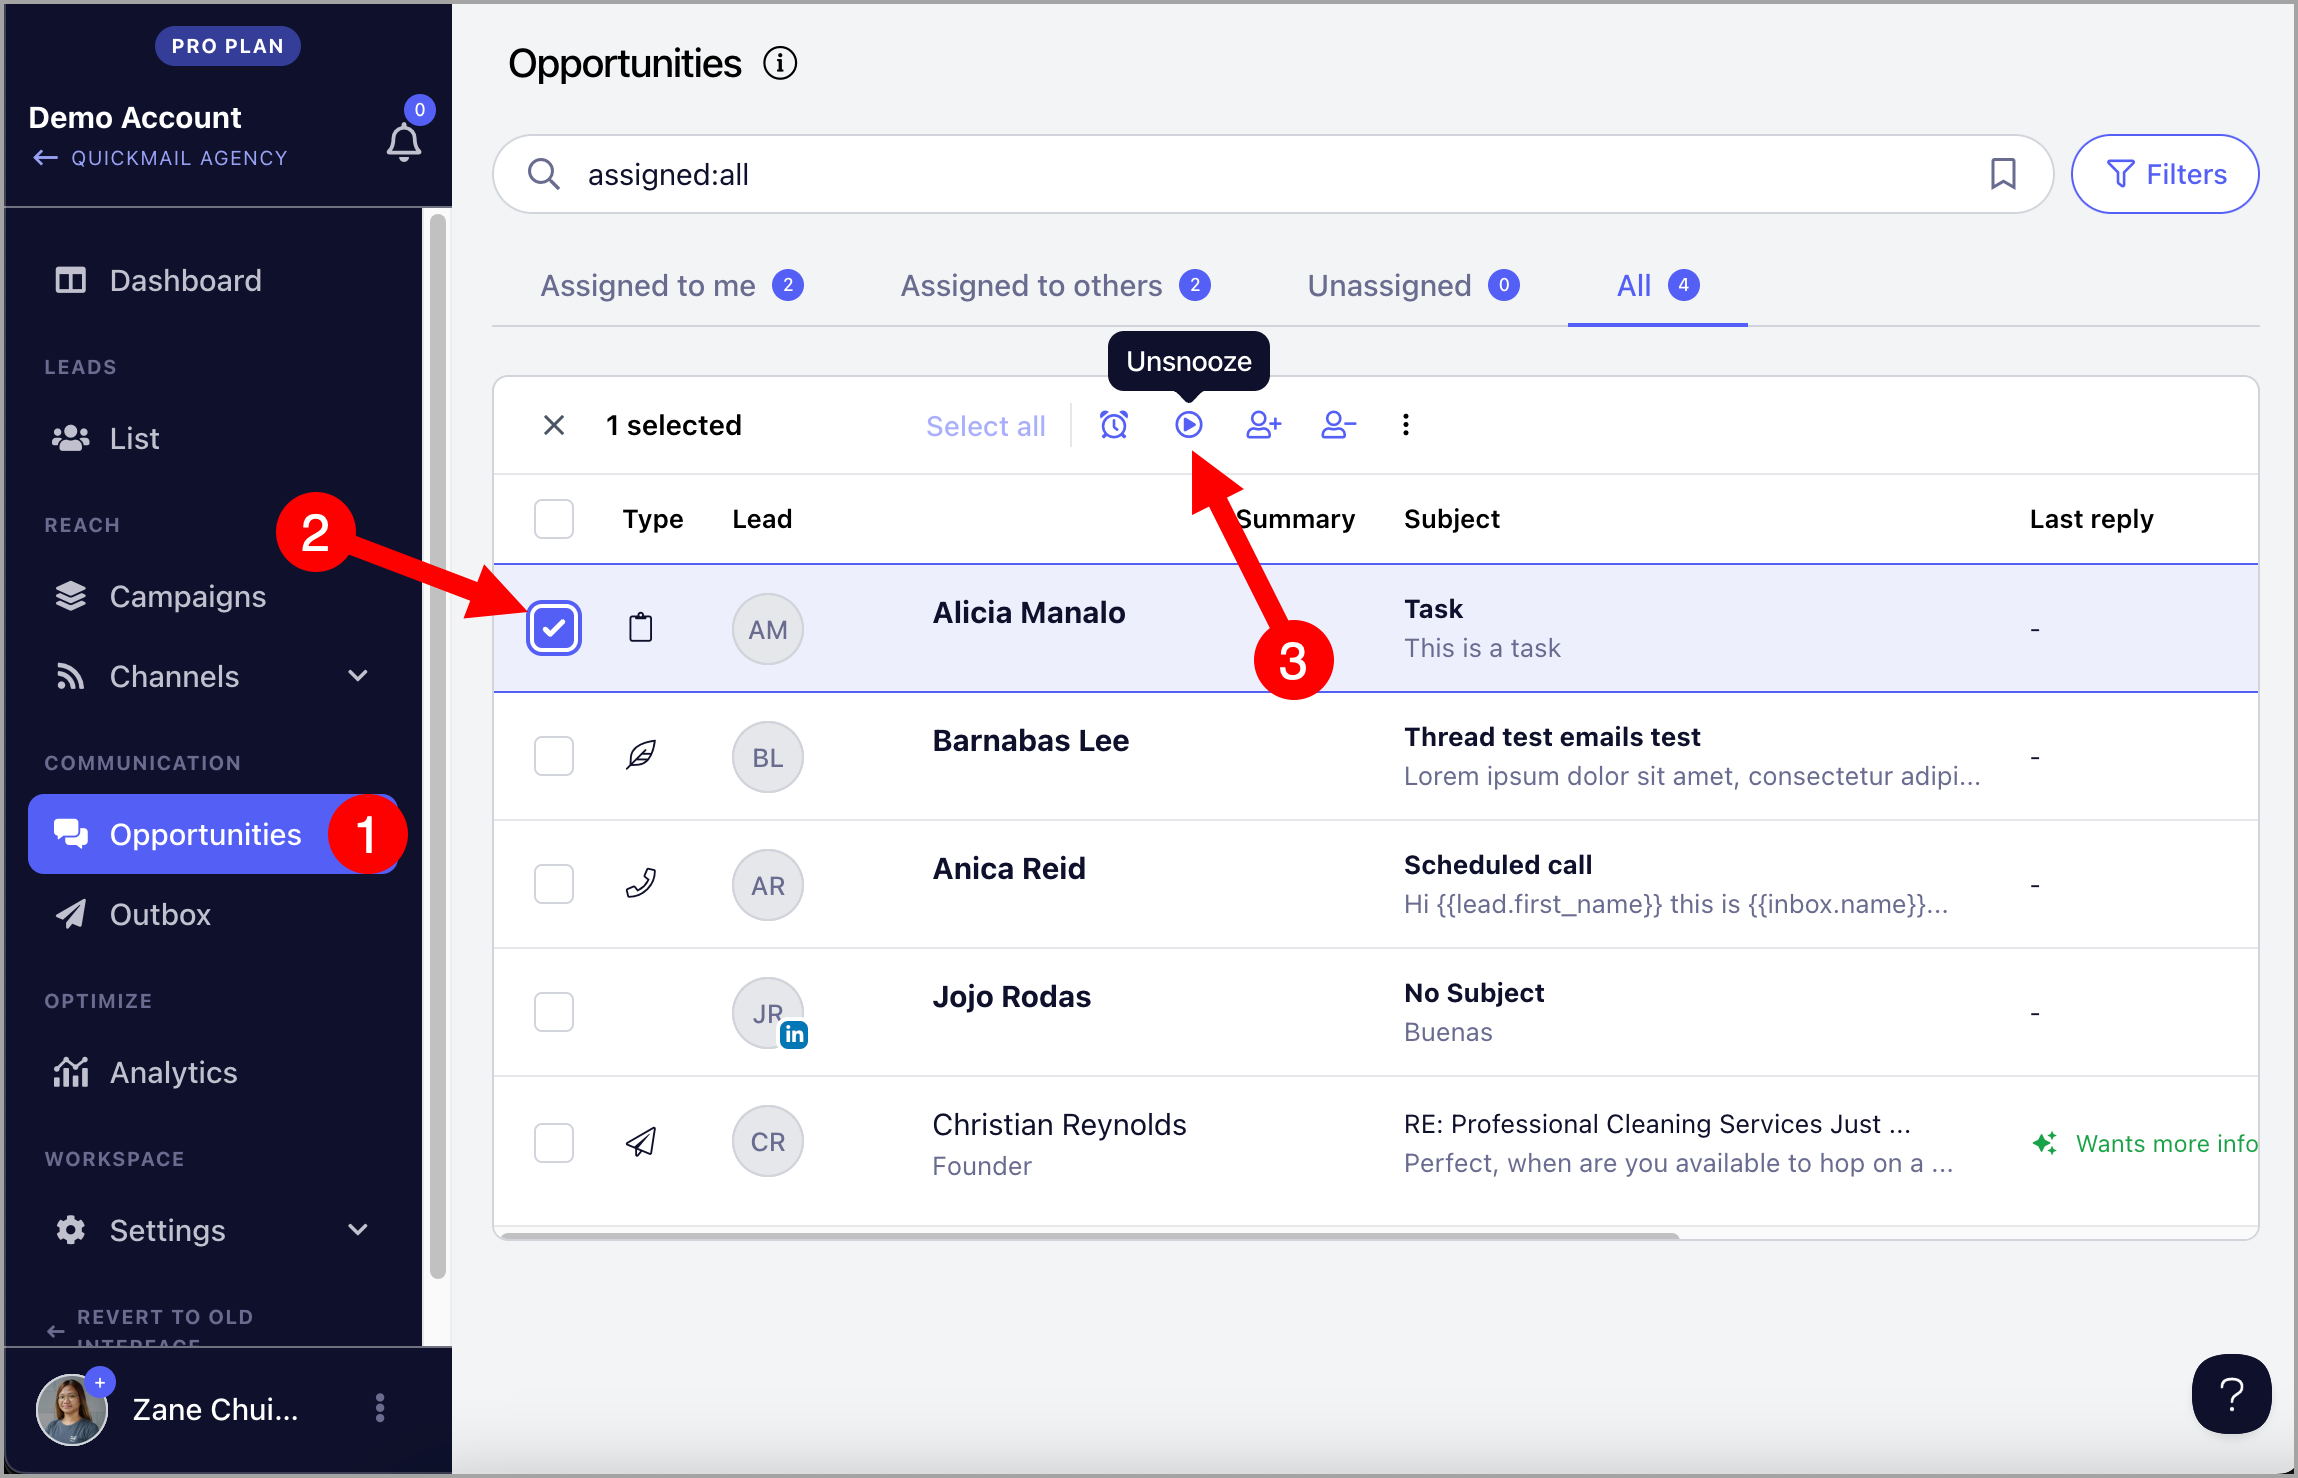Click the AM avatar of Alicia Manalo
Image resolution: width=2298 pixels, height=1478 pixels.
[x=768, y=629]
